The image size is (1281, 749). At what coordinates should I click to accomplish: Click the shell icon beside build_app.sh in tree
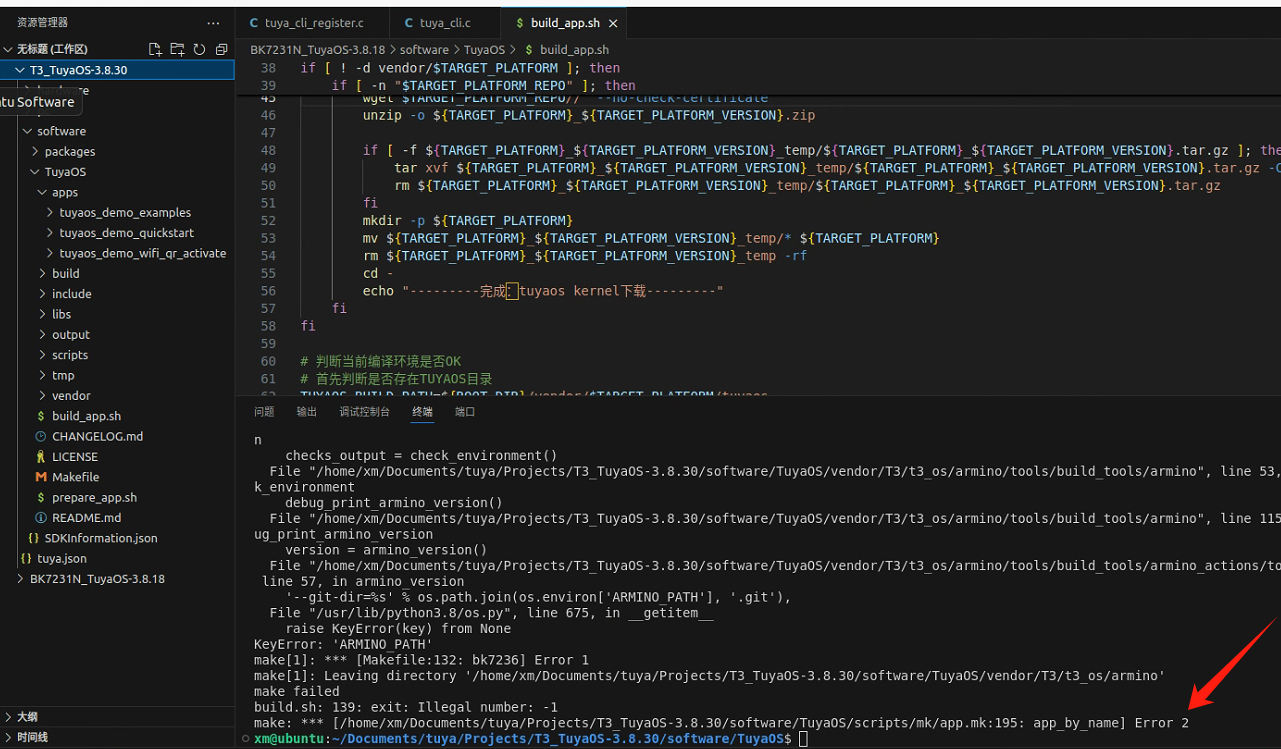click(x=41, y=416)
